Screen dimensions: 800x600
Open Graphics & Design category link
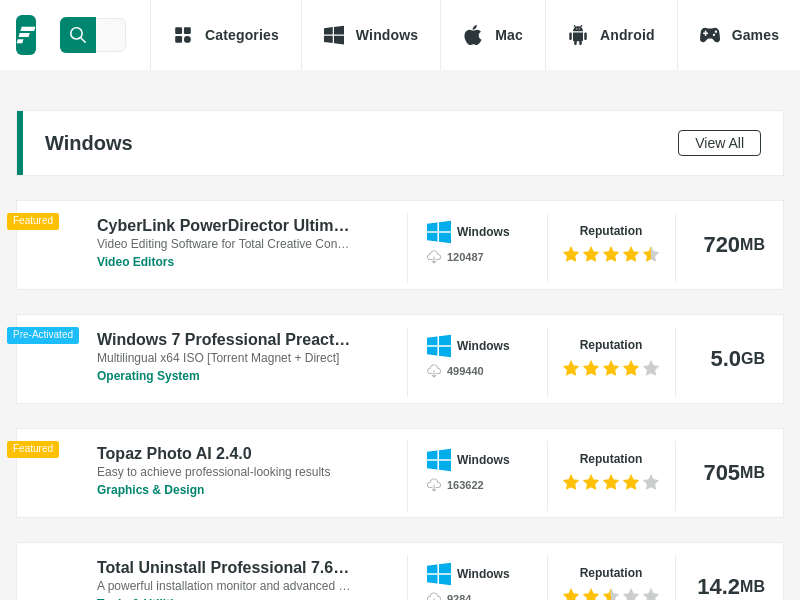tap(150, 490)
